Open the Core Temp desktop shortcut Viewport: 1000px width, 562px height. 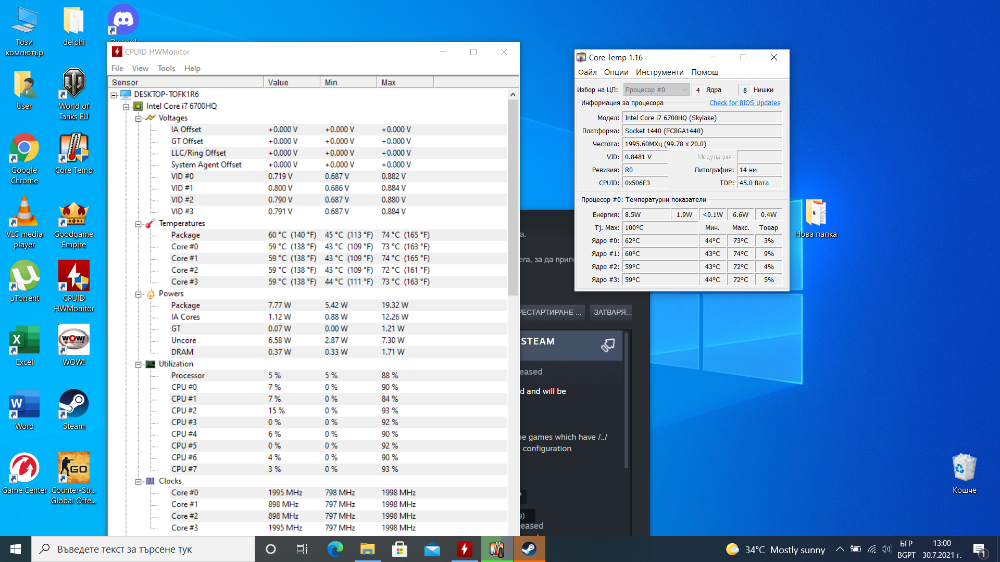click(x=73, y=154)
